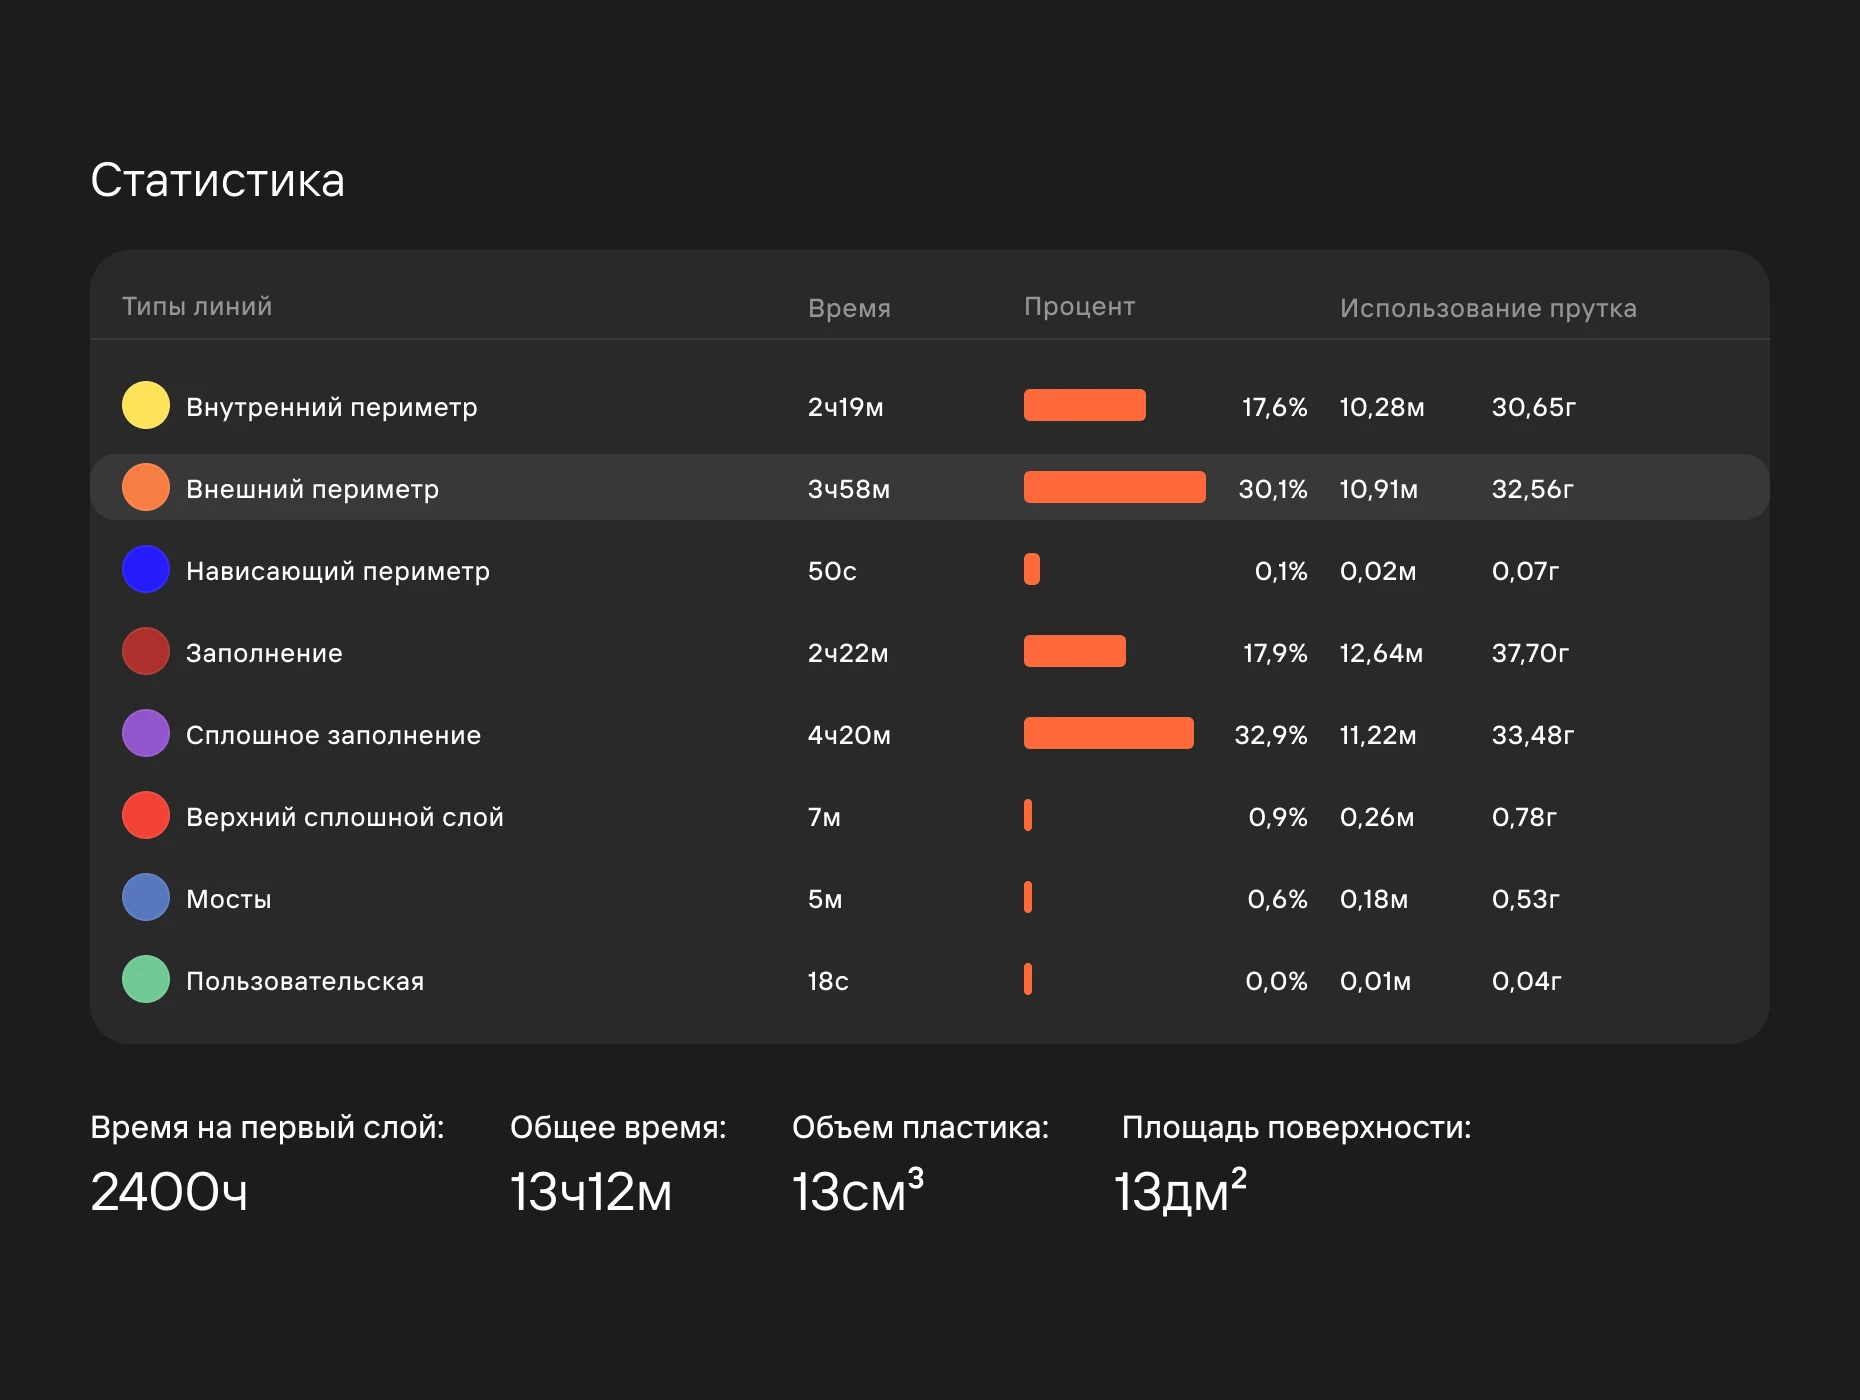This screenshot has height=1400, width=1860.
Task: Select the Мосты row label
Action: point(229,899)
